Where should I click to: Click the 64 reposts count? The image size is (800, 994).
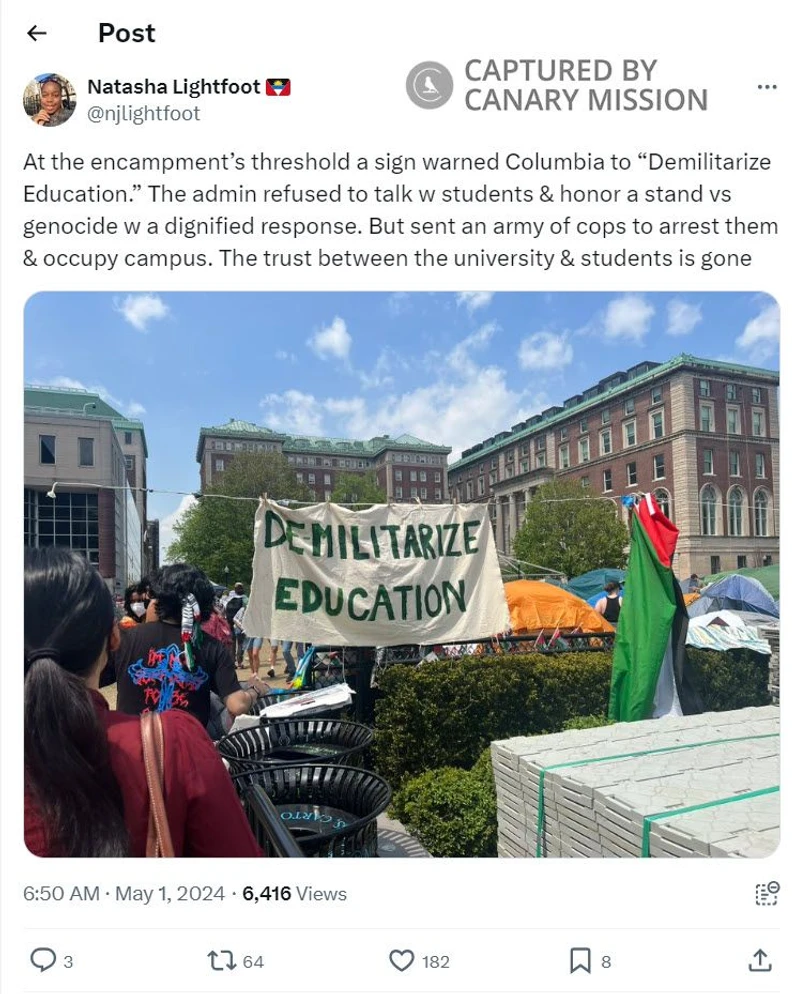(253, 962)
